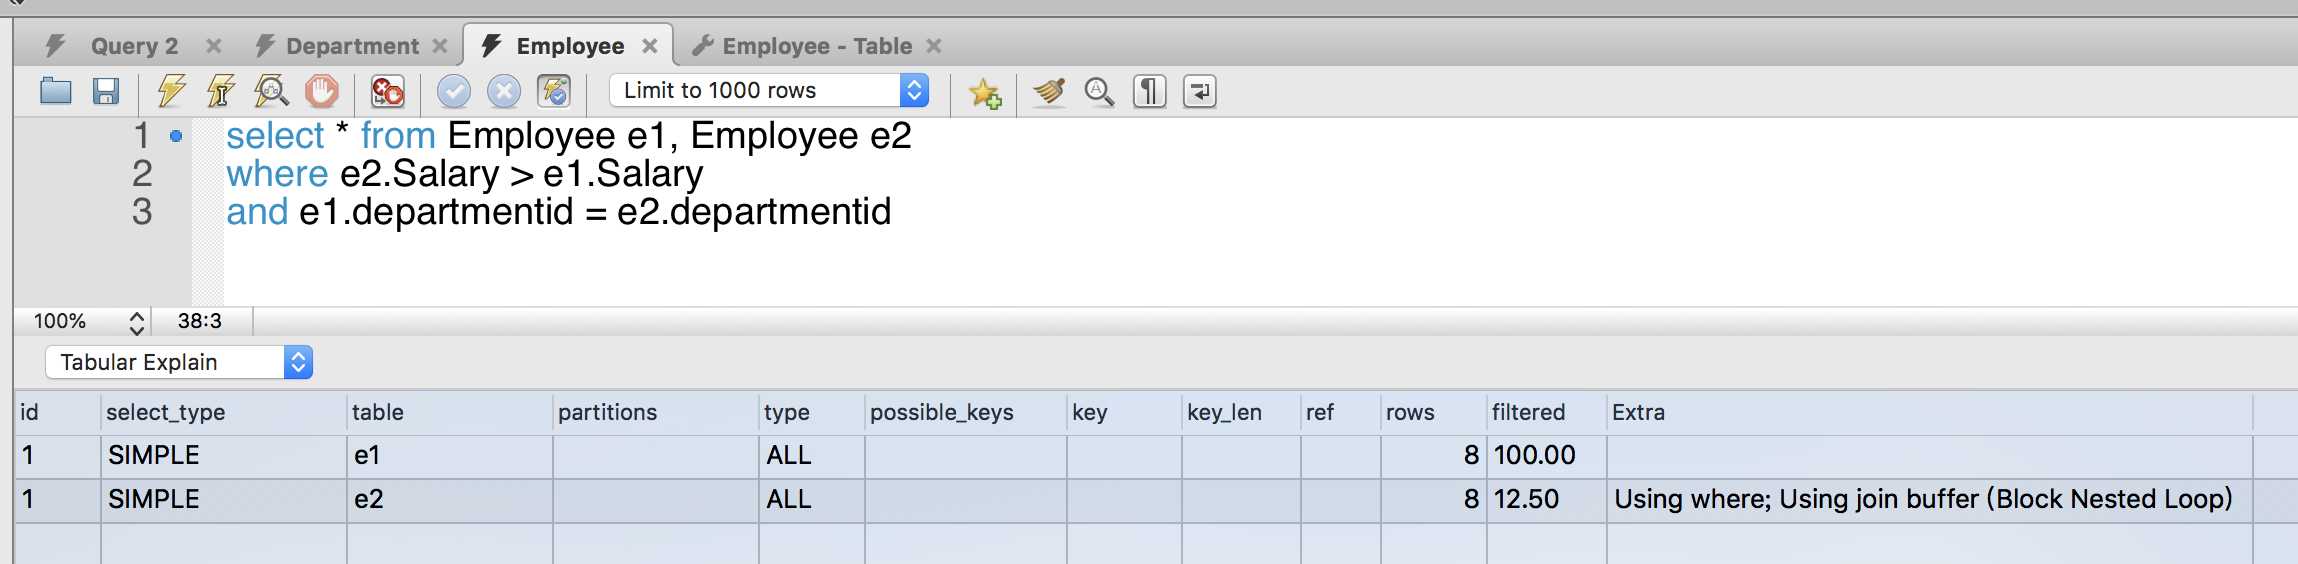Switch to the Employee - Table tab
The image size is (2298, 564).
coord(816,46)
